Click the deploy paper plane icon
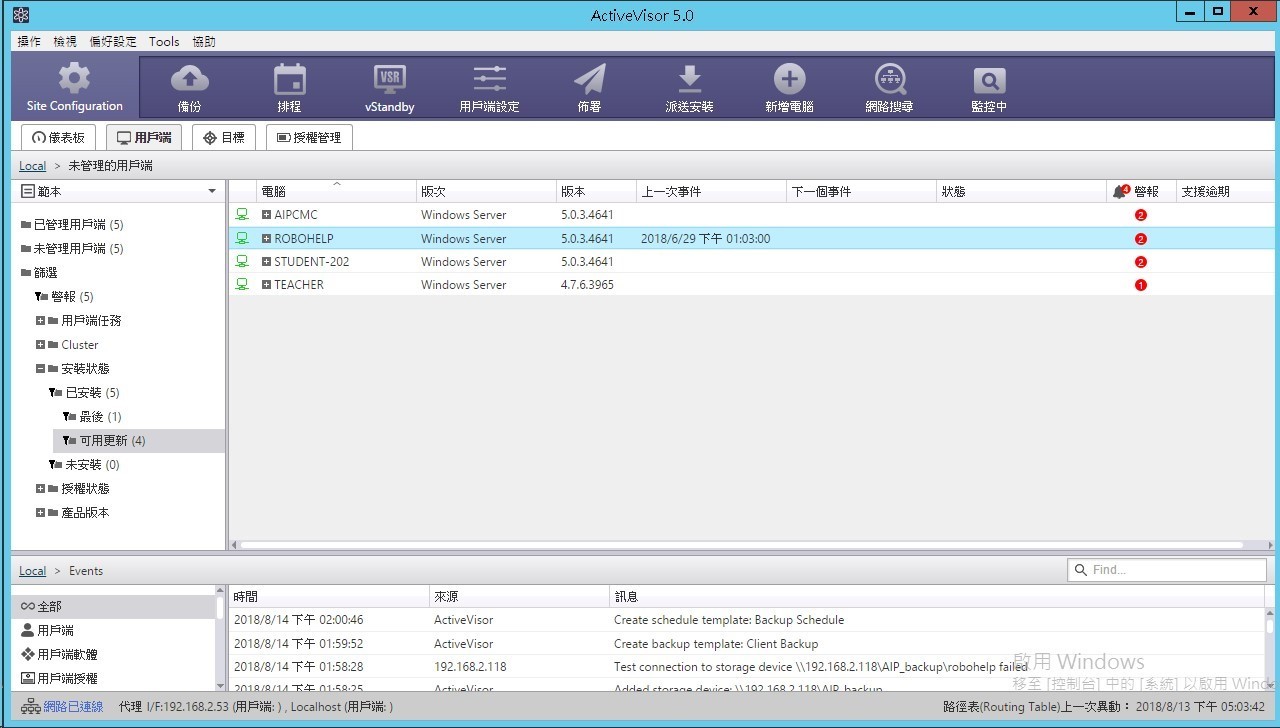This screenshot has width=1280, height=728. [x=589, y=79]
